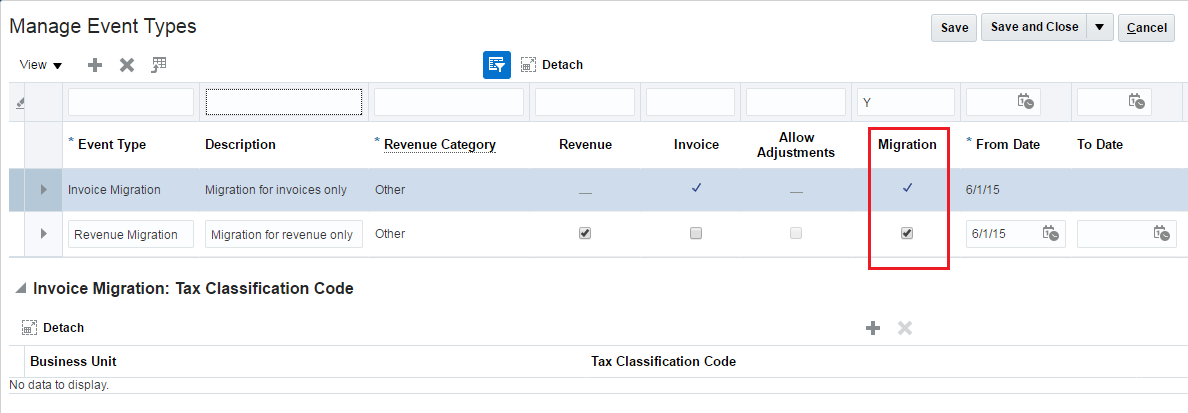Uncheck Migration checkbox for Revenue Migration
Screen dimensions: 1188x413
(x=907, y=234)
